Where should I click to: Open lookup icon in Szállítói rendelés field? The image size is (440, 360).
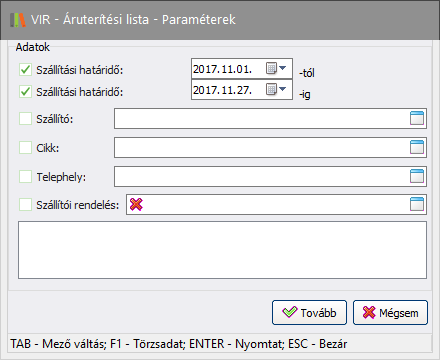[x=417, y=204]
